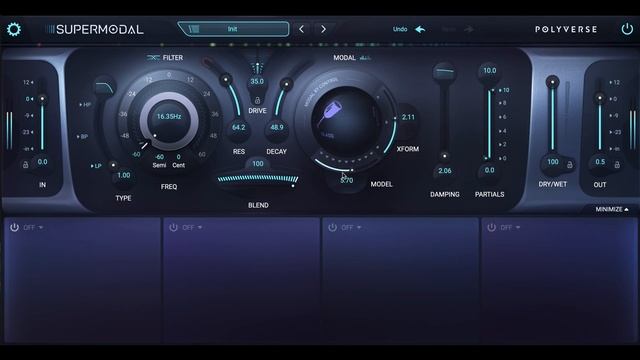
Task: Click the BLEND value 100
Action: (x=258, y=164)
